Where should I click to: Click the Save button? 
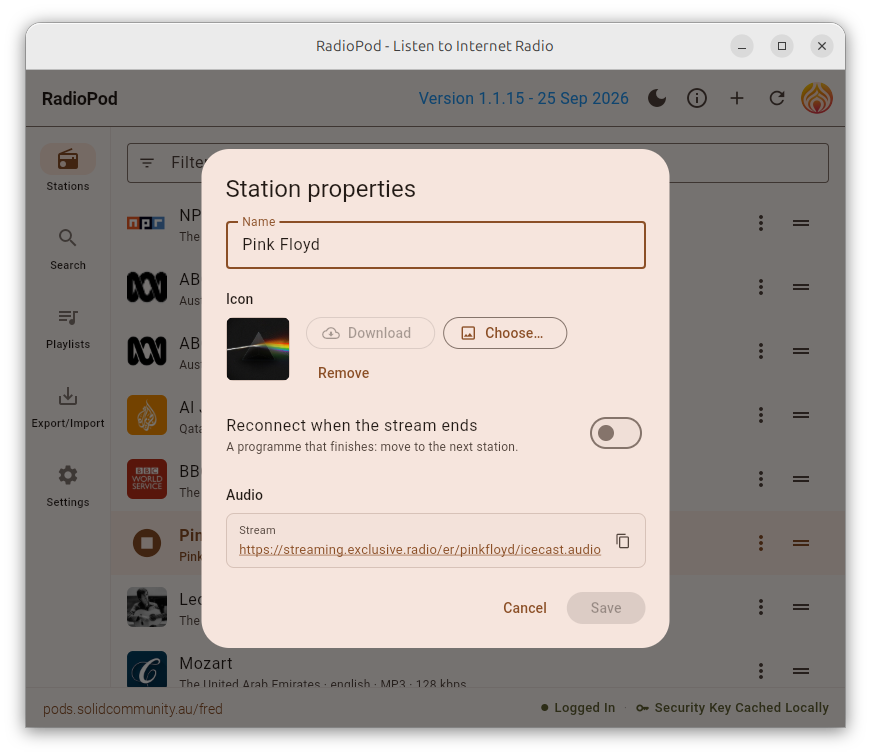coord(605,608)
